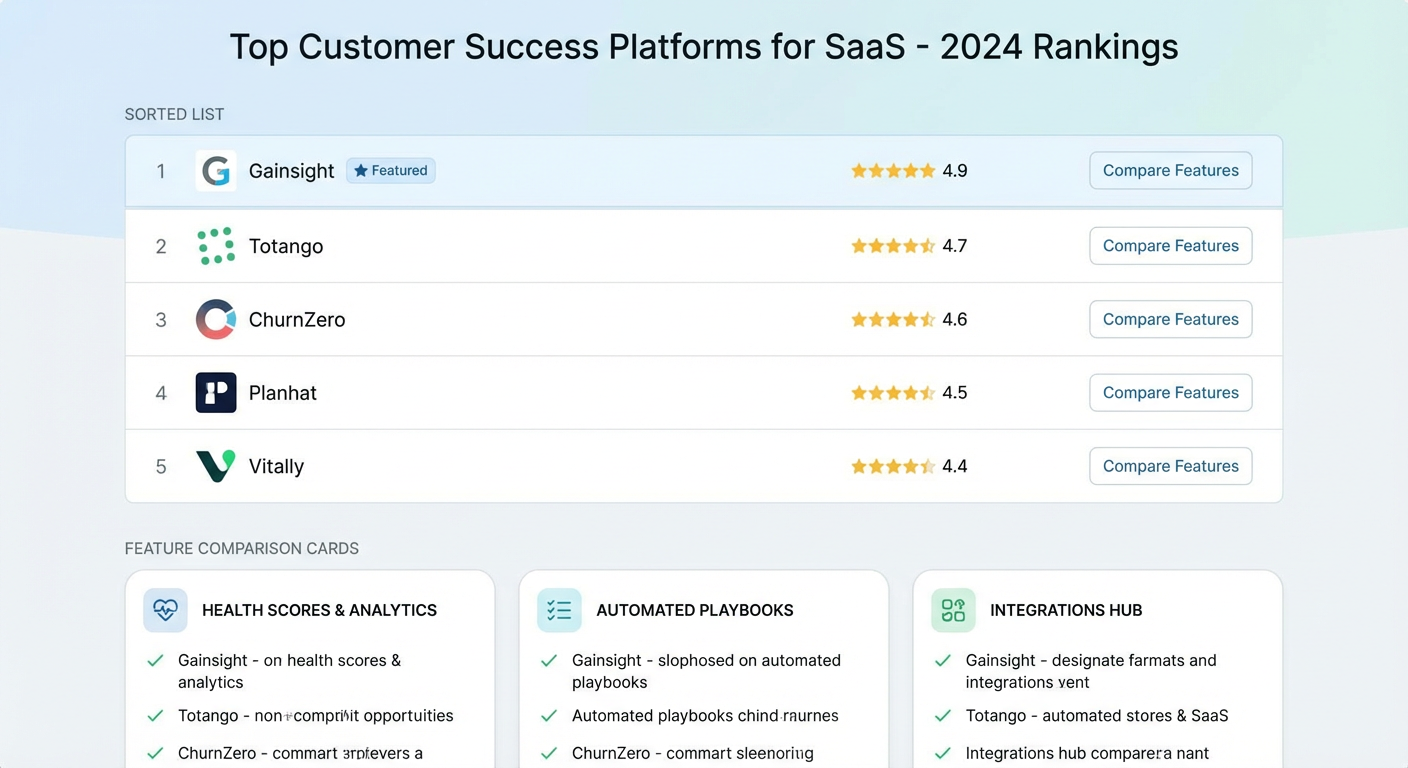Screen dimensions: 1408x768
Task: Compare Features for Totango
Action: pos(1170,246)
